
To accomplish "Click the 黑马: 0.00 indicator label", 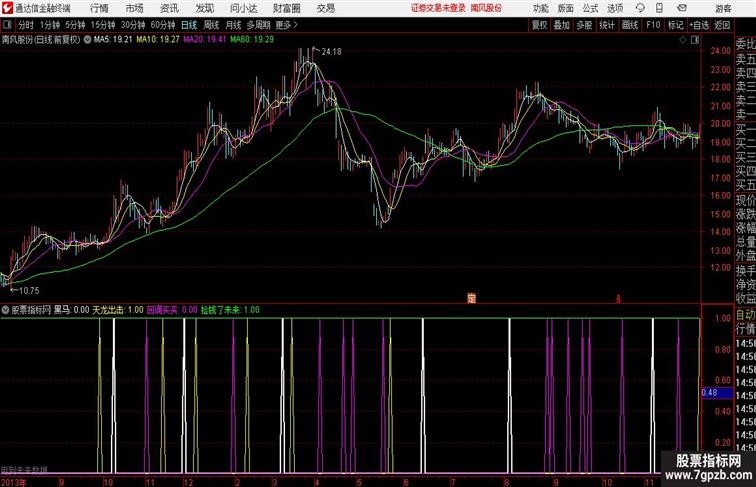I will point(71,310).
